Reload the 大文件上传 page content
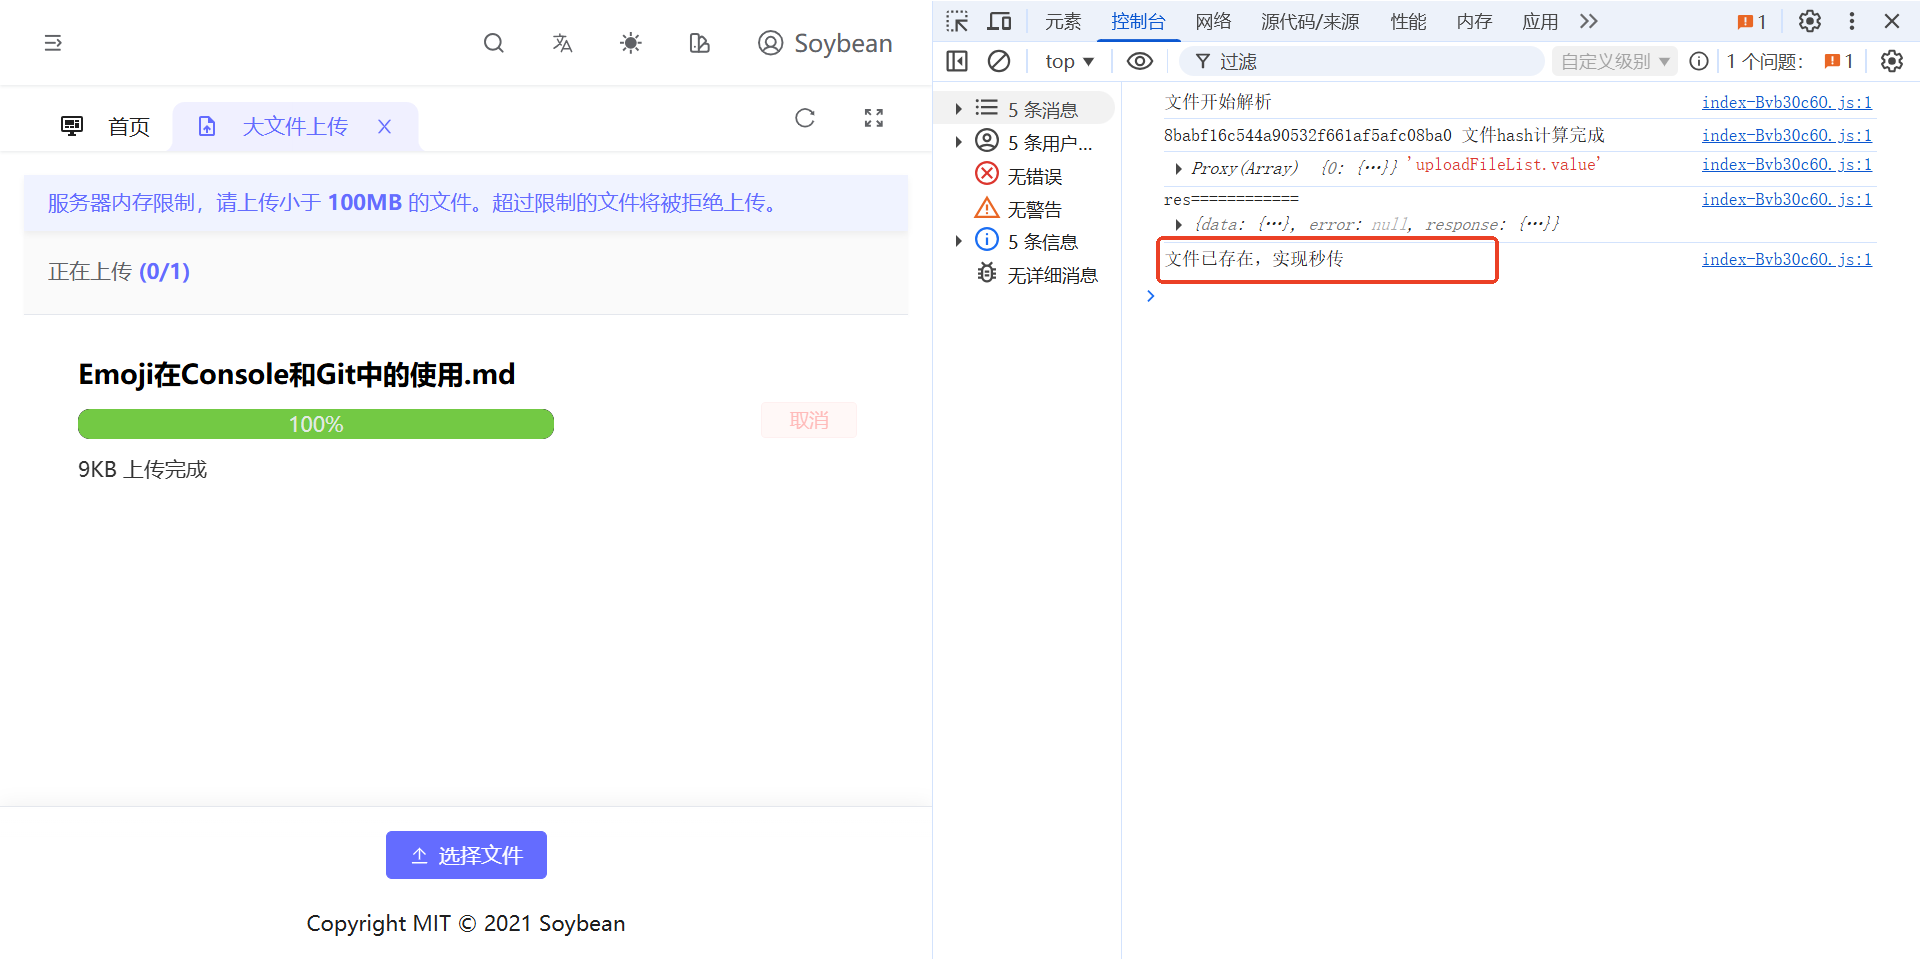1920x959 pixels. pyautogui.click(x=805, y=118)
